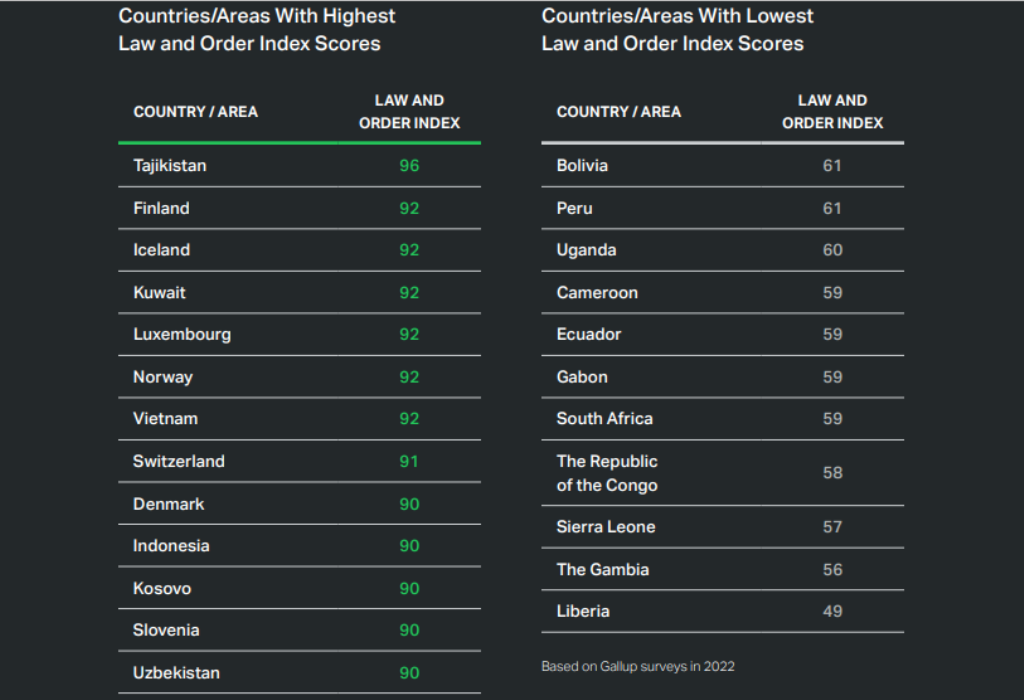Click the Kosovo country name

coord(162,588)
